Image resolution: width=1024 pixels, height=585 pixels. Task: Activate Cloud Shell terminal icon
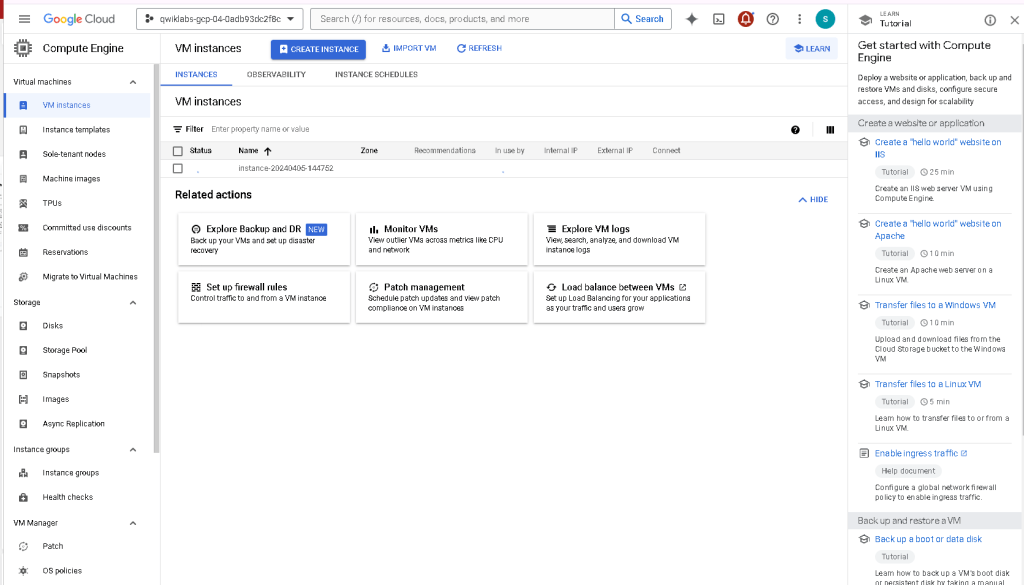(718, 19)
